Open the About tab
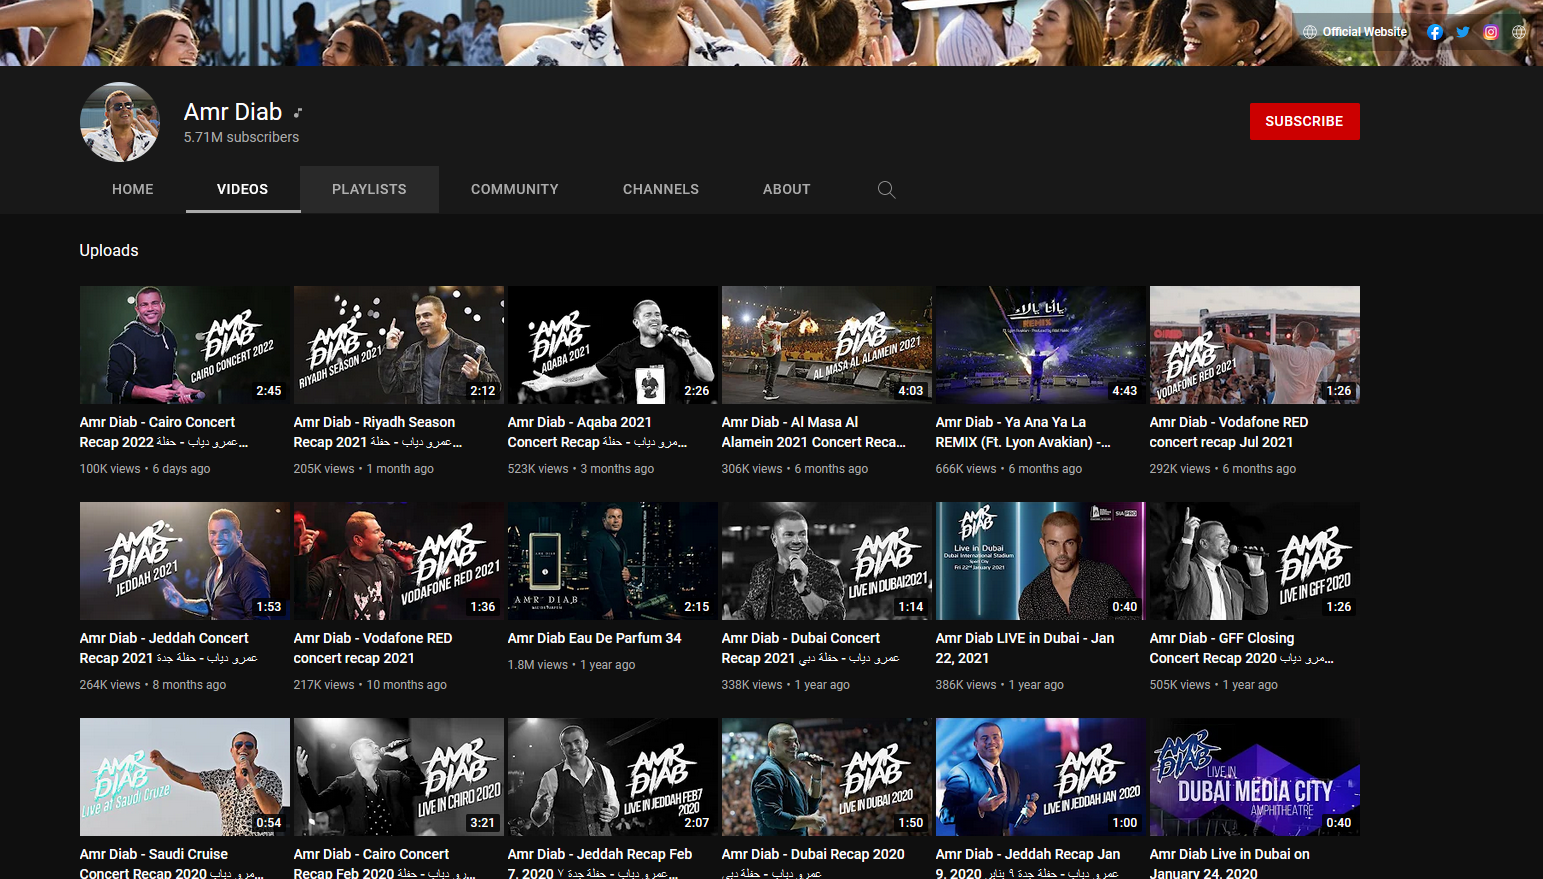 coord(787,189)
